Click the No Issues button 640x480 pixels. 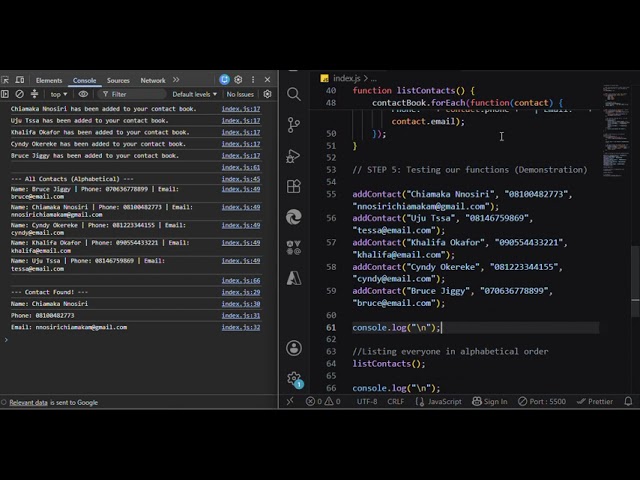(240, 94)
